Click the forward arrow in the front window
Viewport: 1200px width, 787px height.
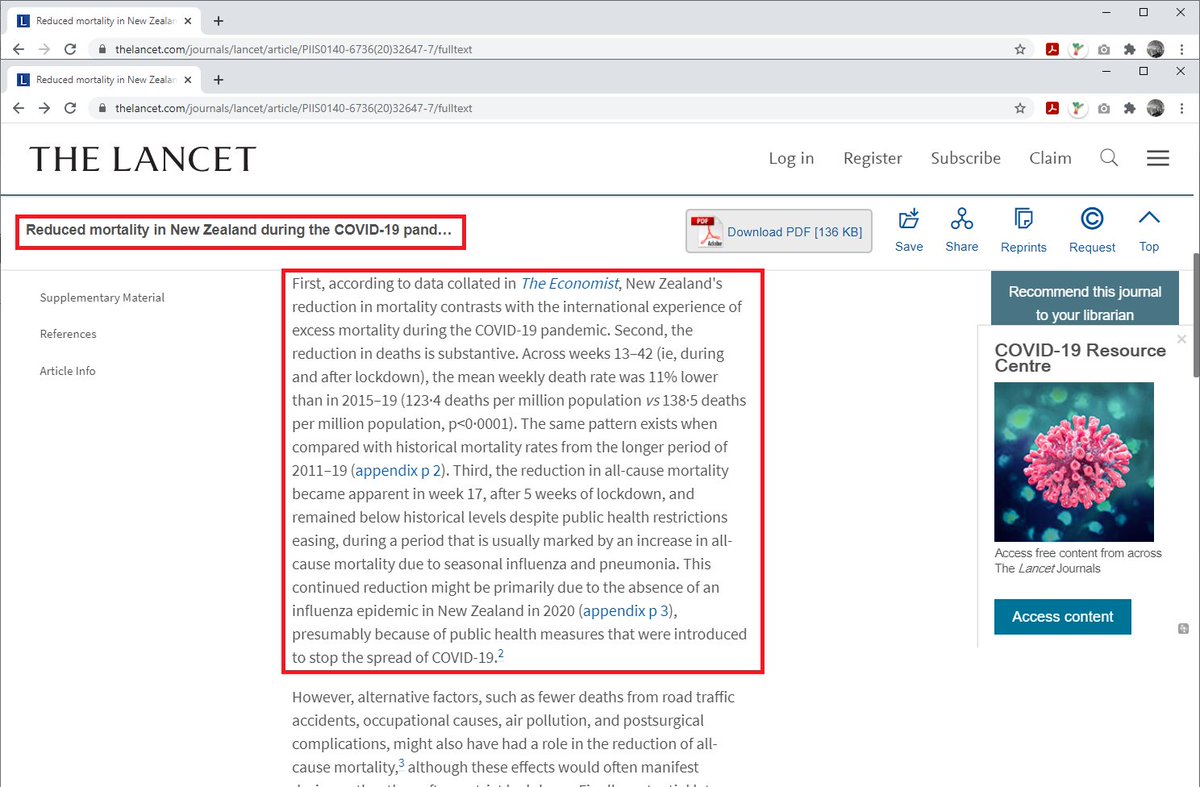click(x=45, y=108)
